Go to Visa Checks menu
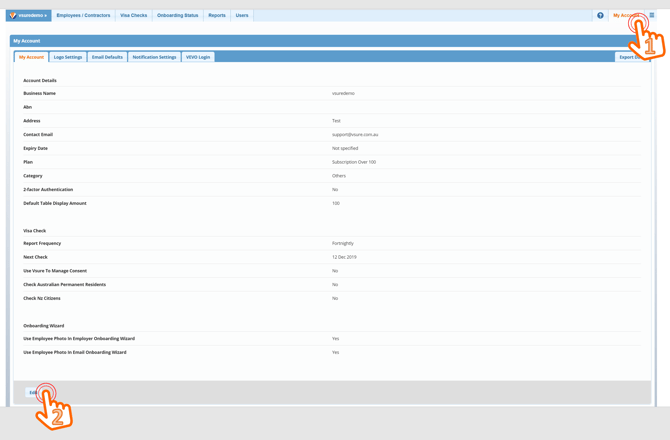 coord(133,16)
